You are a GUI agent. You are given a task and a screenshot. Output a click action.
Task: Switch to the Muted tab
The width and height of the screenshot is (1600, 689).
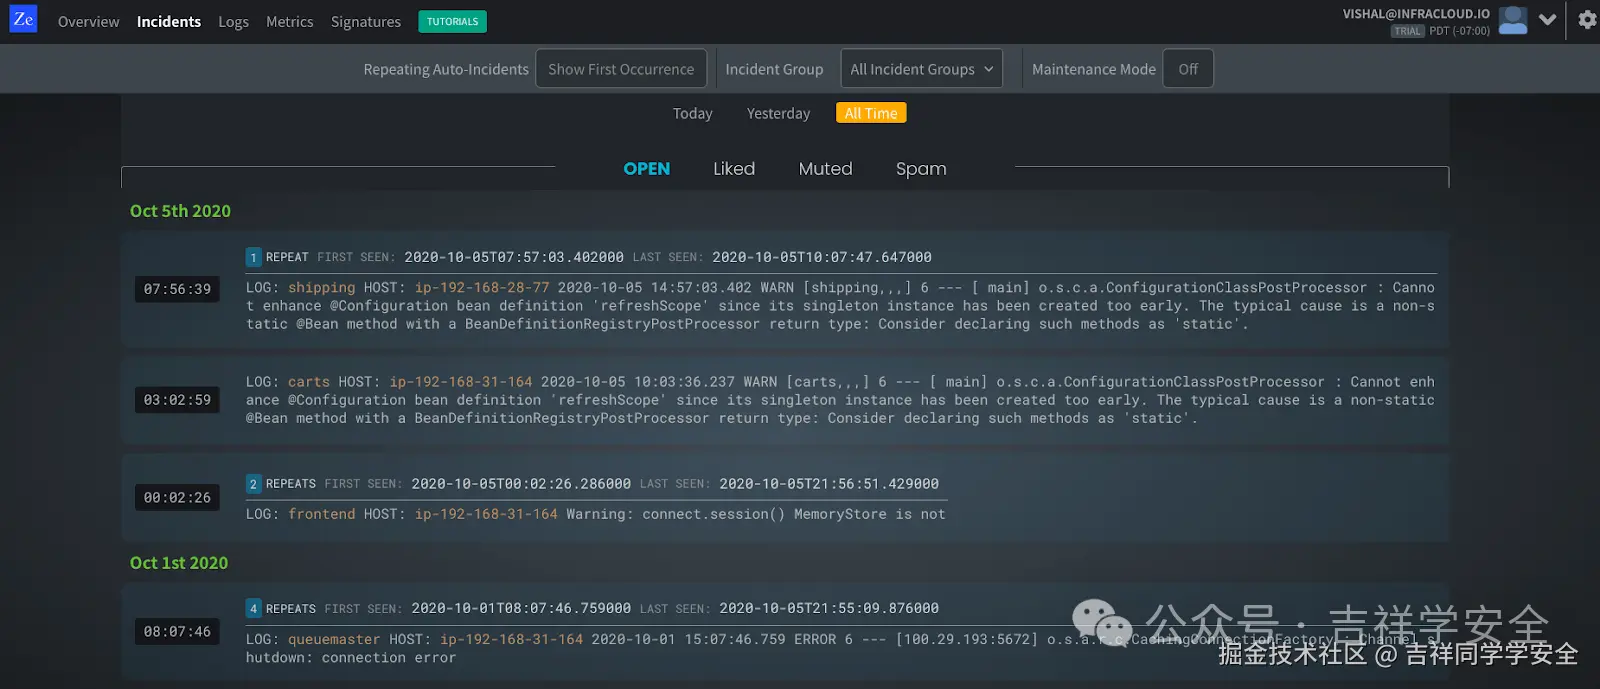click(x=826, y=169)
